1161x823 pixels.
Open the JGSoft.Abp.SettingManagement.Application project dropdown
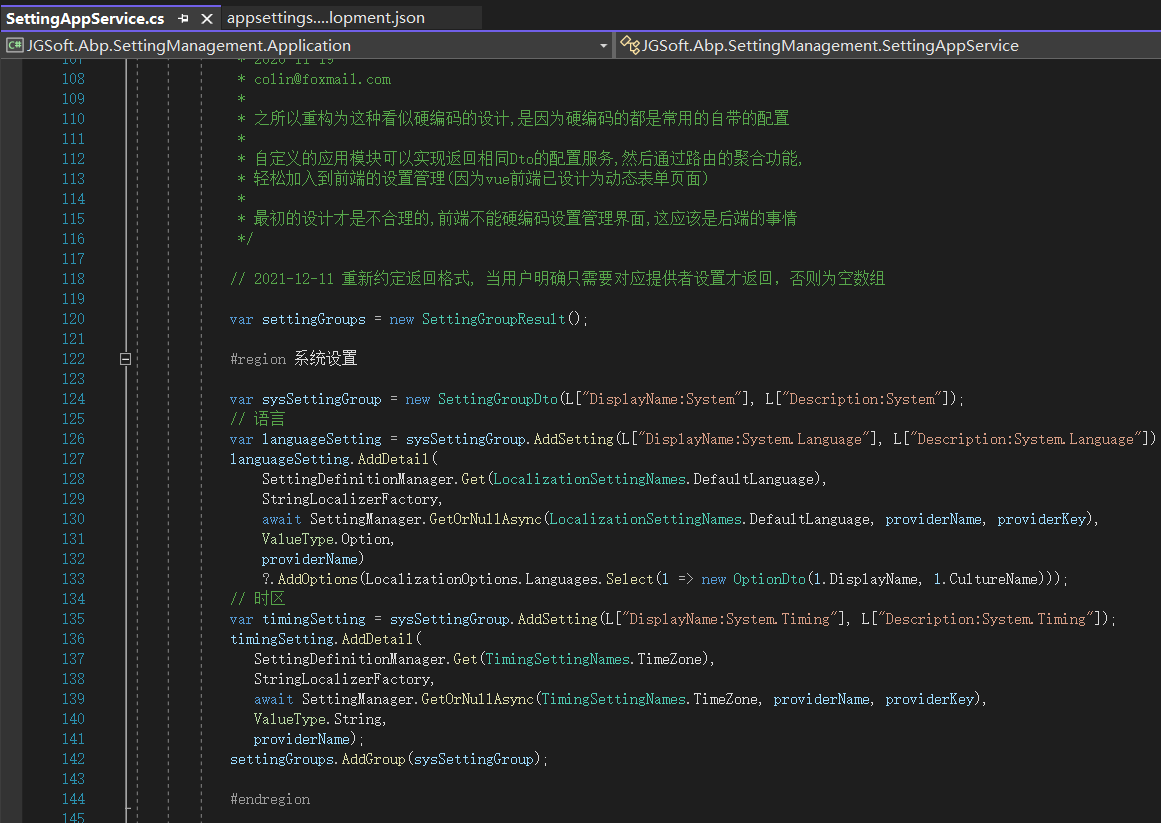pos(307,46)
